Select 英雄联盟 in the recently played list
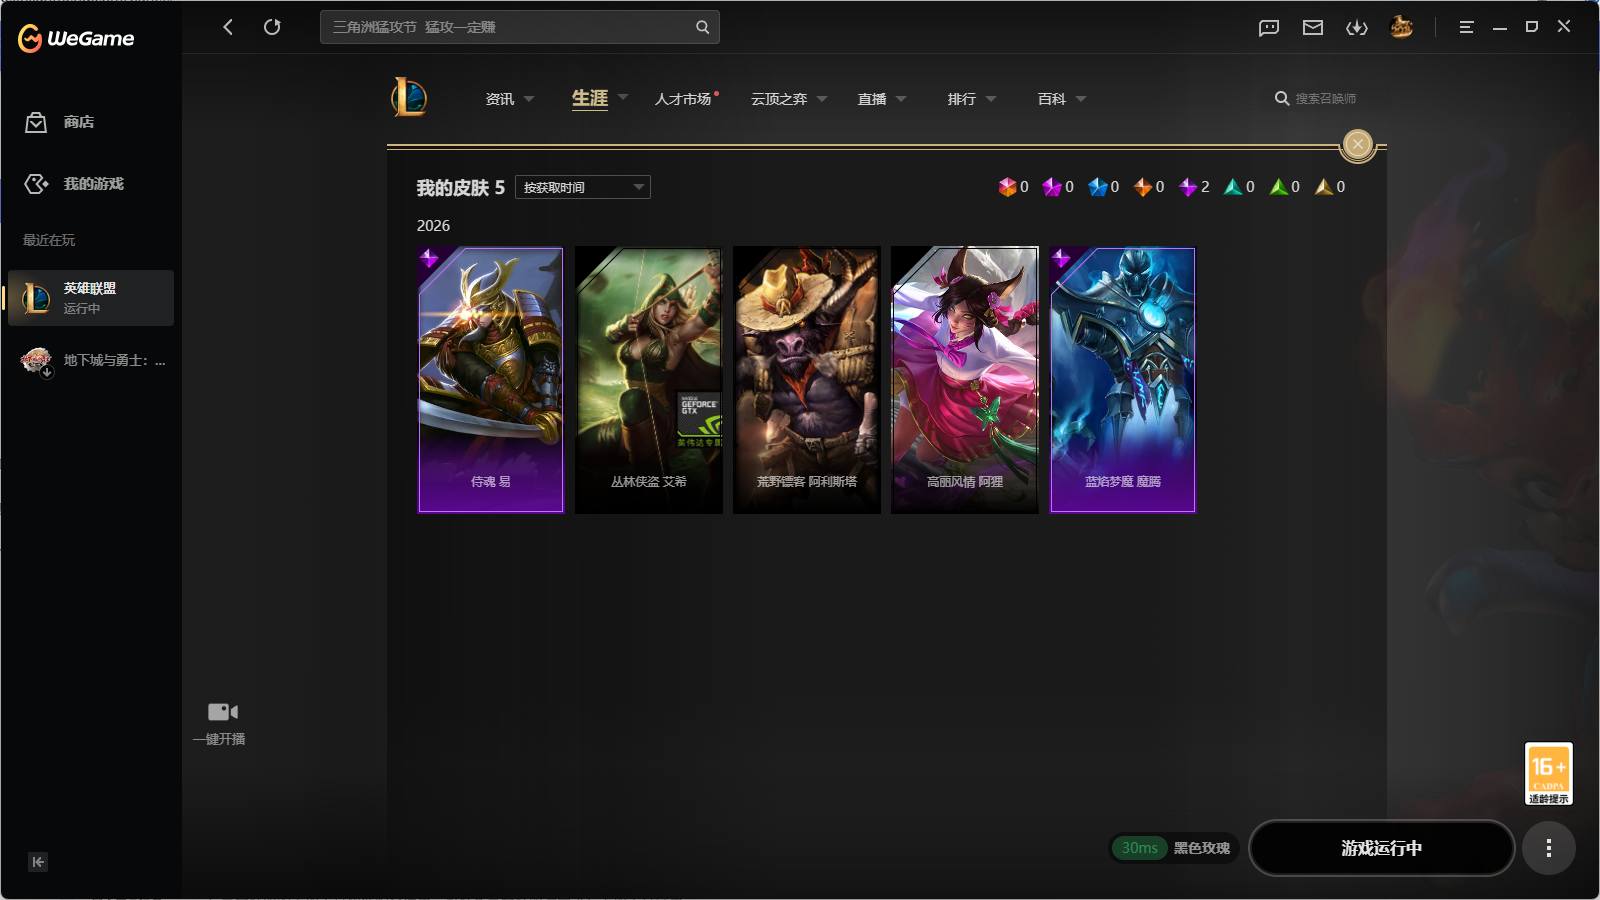The height and width of the screenshot is (900, 1600). click(x=91, y=298)
